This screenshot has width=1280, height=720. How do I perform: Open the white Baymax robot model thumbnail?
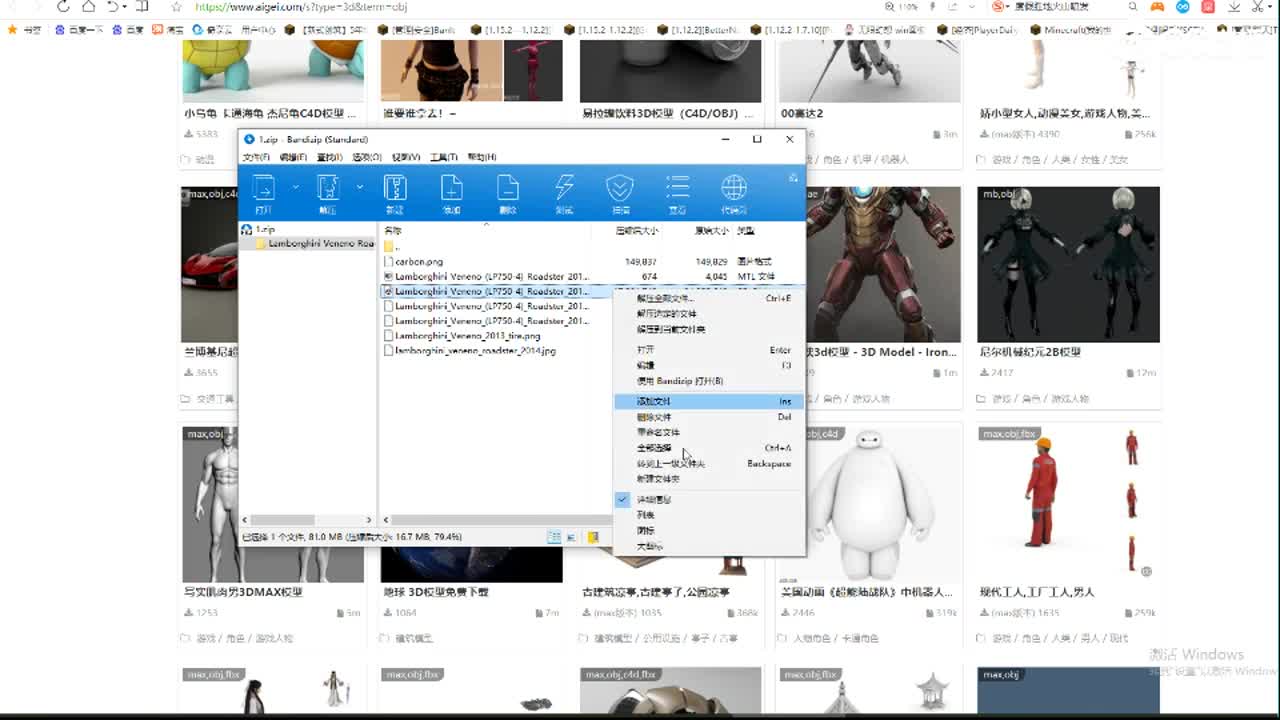(x=871, y=504)
